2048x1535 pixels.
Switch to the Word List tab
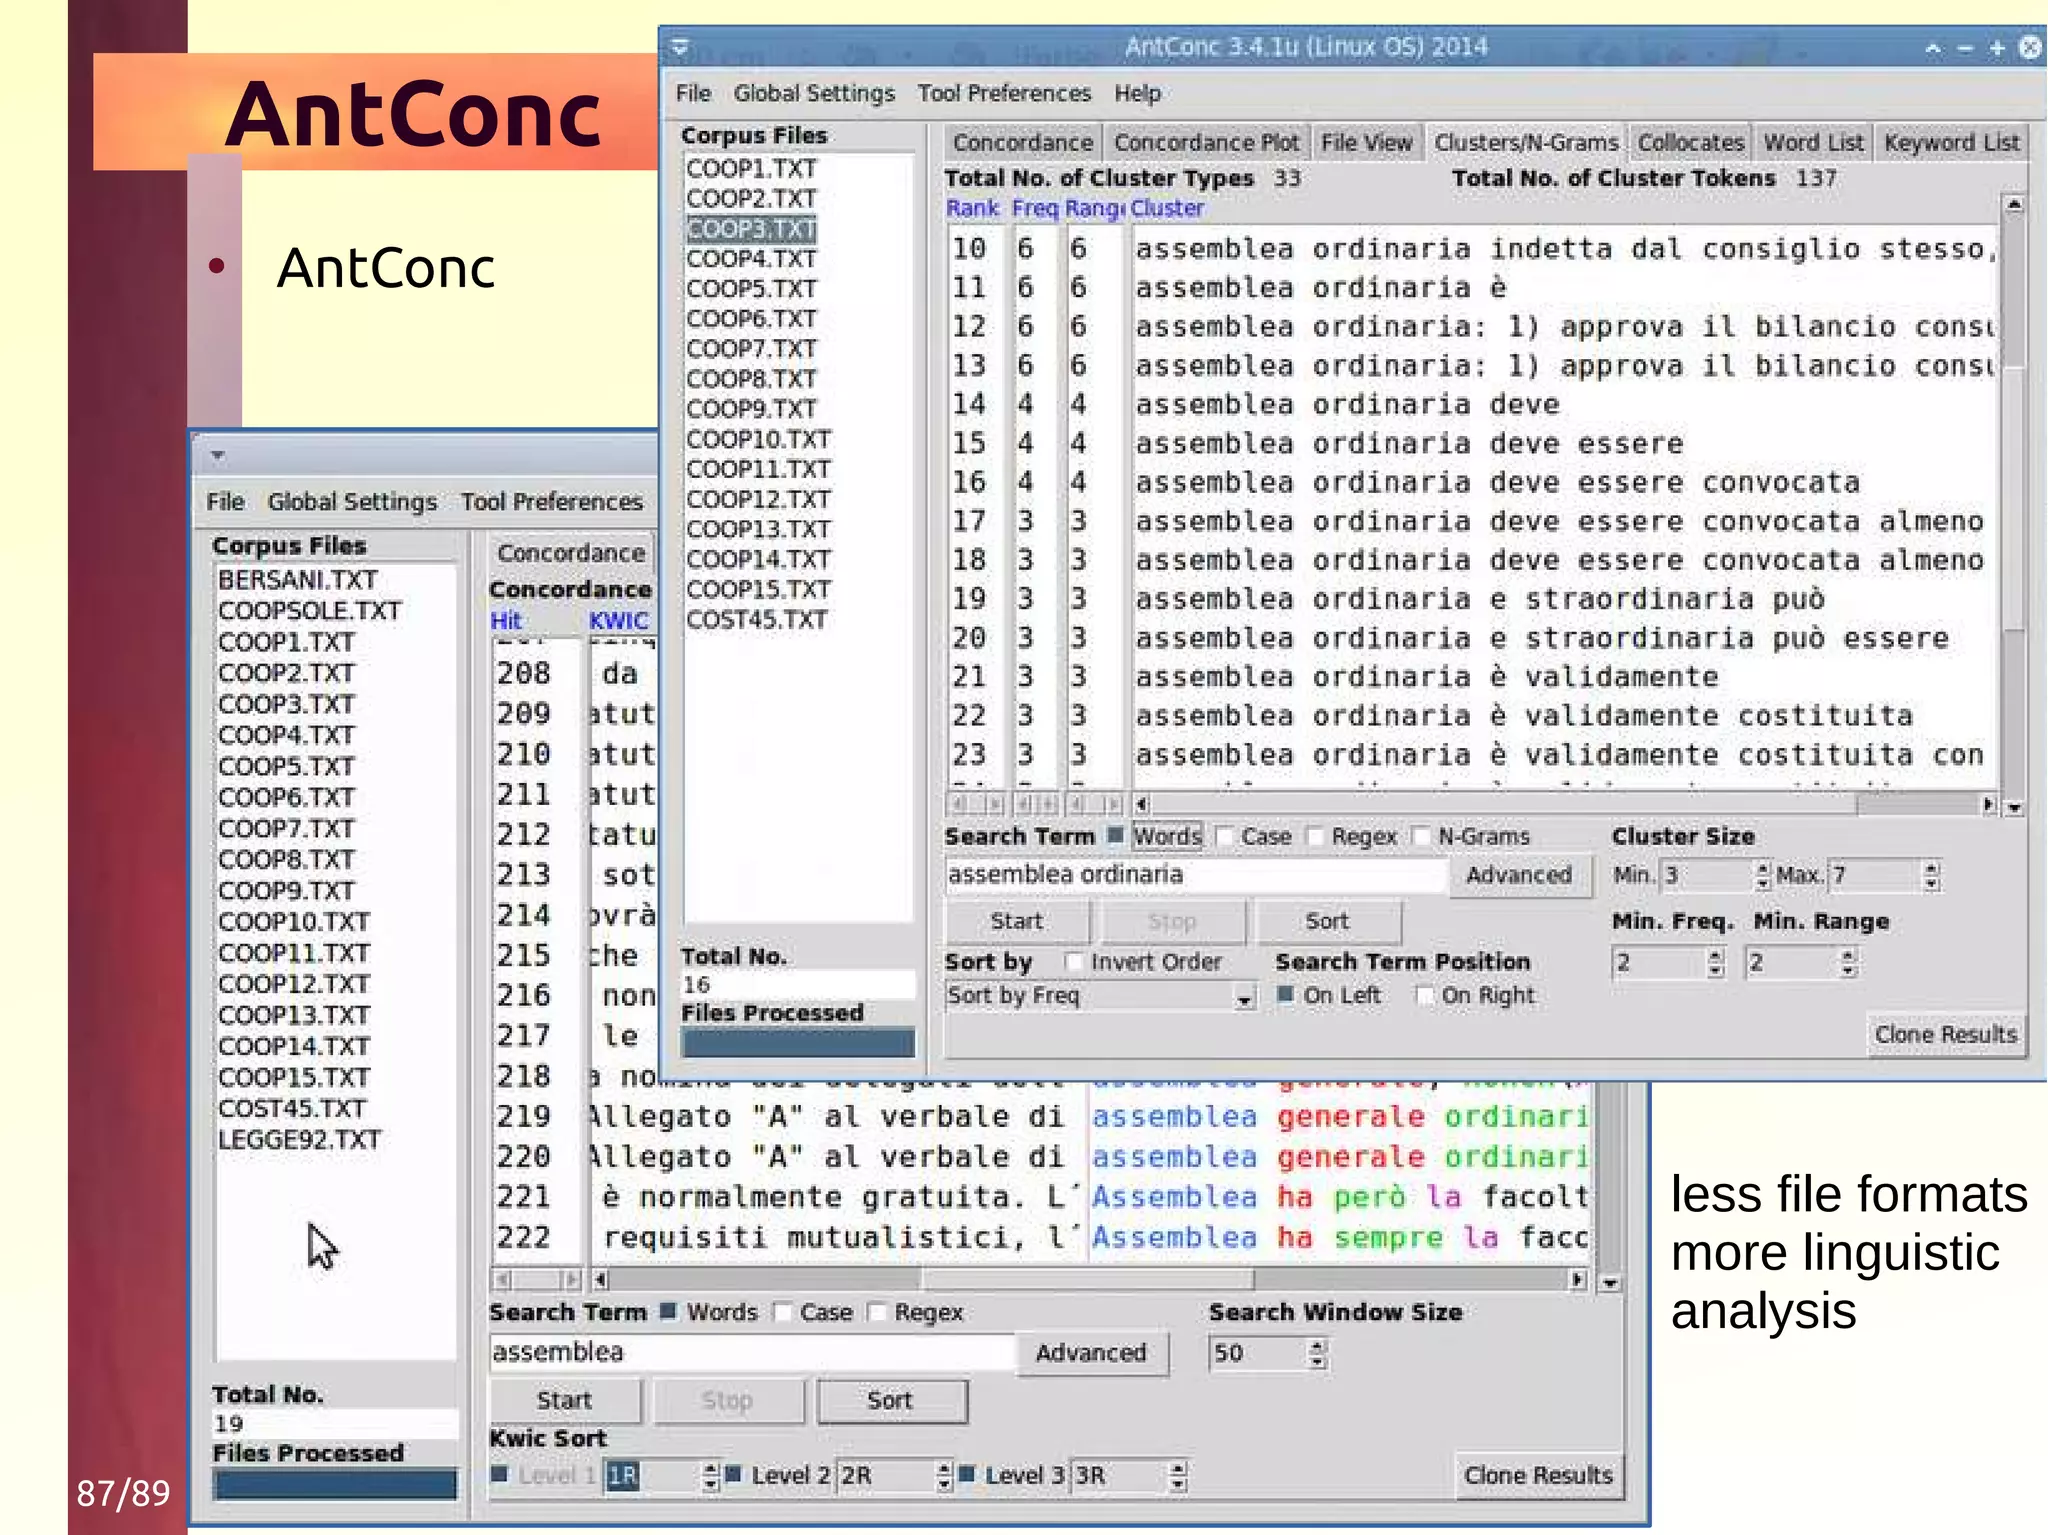point(1813,143)
